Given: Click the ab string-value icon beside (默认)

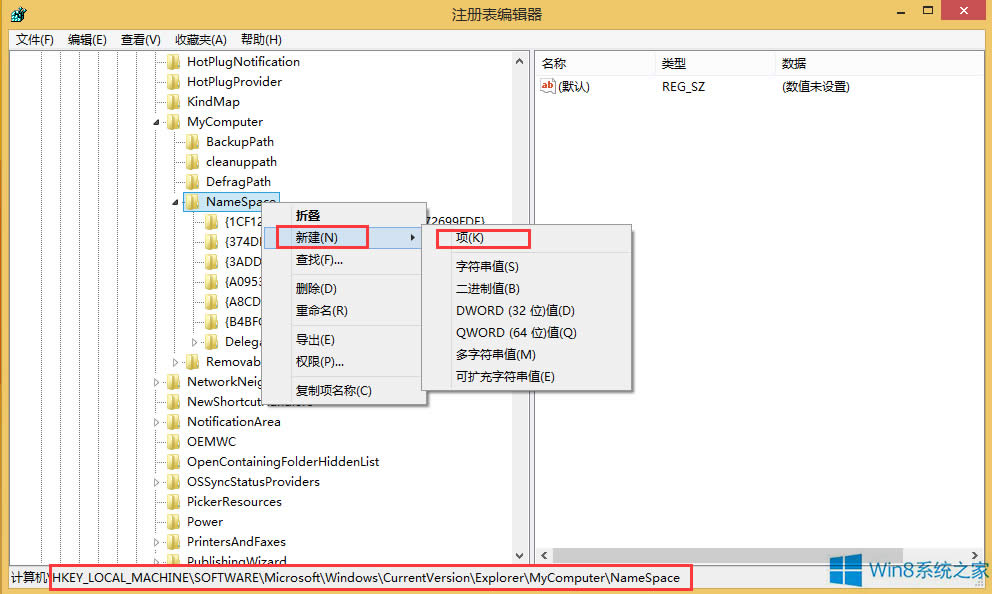Looking at the screenshot, I should pos(547,86).
